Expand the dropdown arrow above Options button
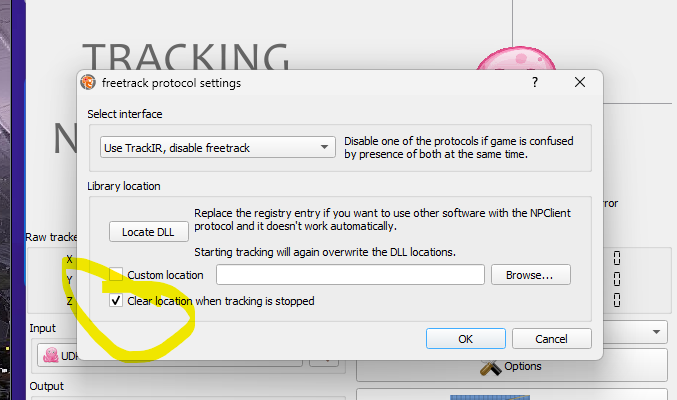677x400 pixels. coord(656,332)
